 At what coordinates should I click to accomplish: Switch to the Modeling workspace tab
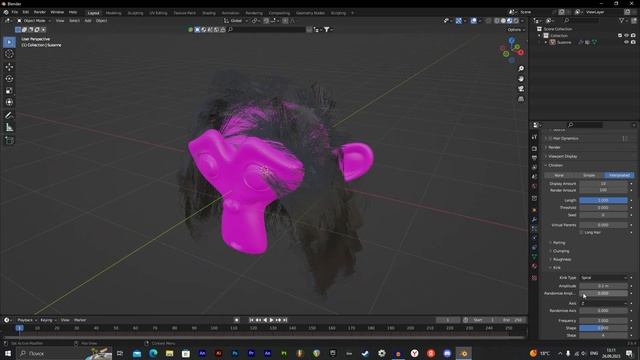point(113,13)
